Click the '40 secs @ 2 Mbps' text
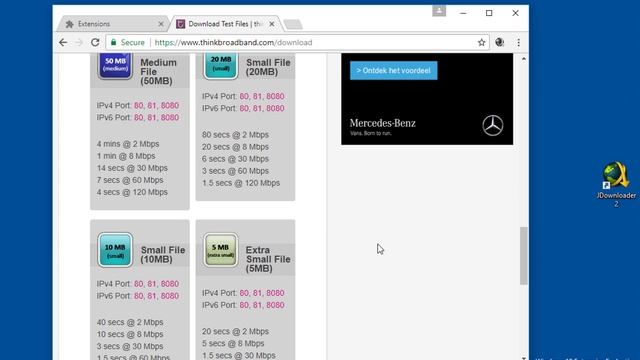The height and width of the screenshot is (360, 640). click(x=130, y=322)
